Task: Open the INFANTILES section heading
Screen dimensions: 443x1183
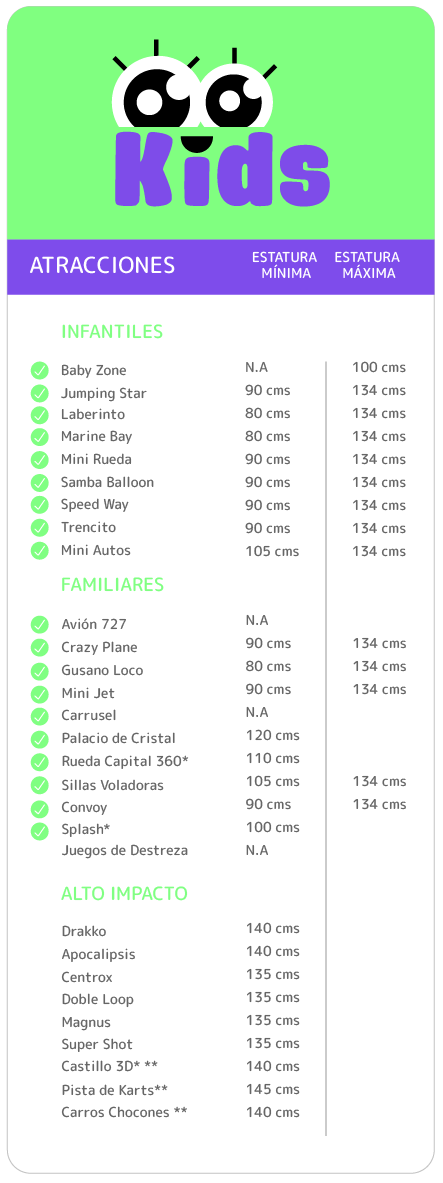Action: click(112, 332)
